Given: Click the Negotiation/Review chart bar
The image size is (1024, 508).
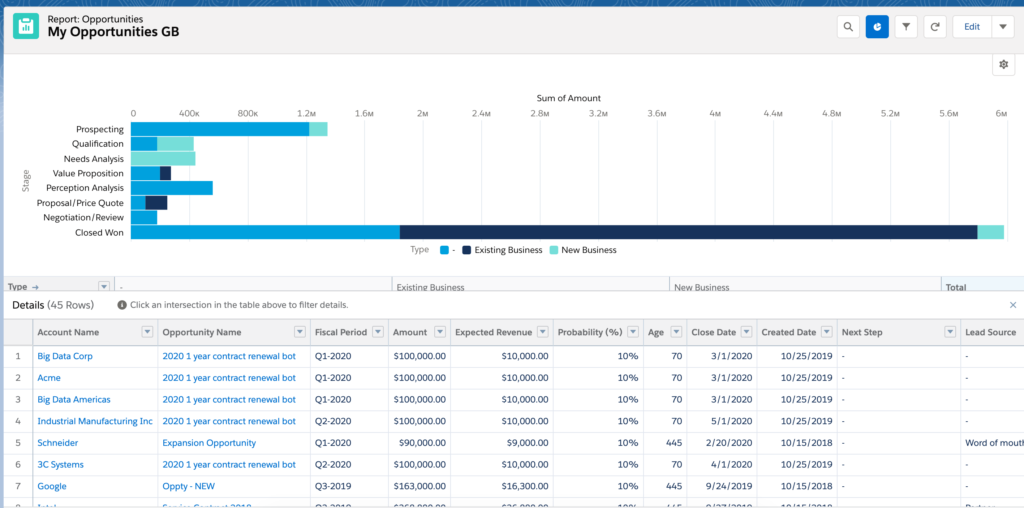Looking at the screenshot, I should [144, 217].
